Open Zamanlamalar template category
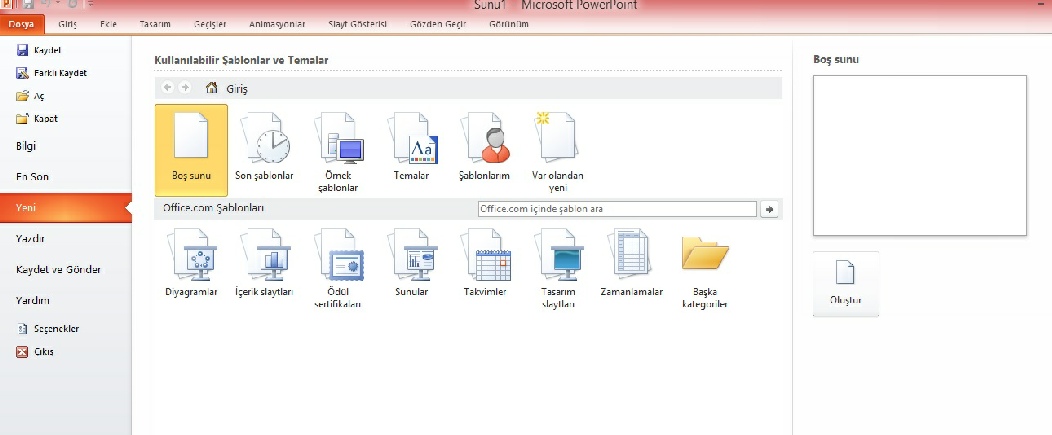1052x435 pixels. [631, 262]
